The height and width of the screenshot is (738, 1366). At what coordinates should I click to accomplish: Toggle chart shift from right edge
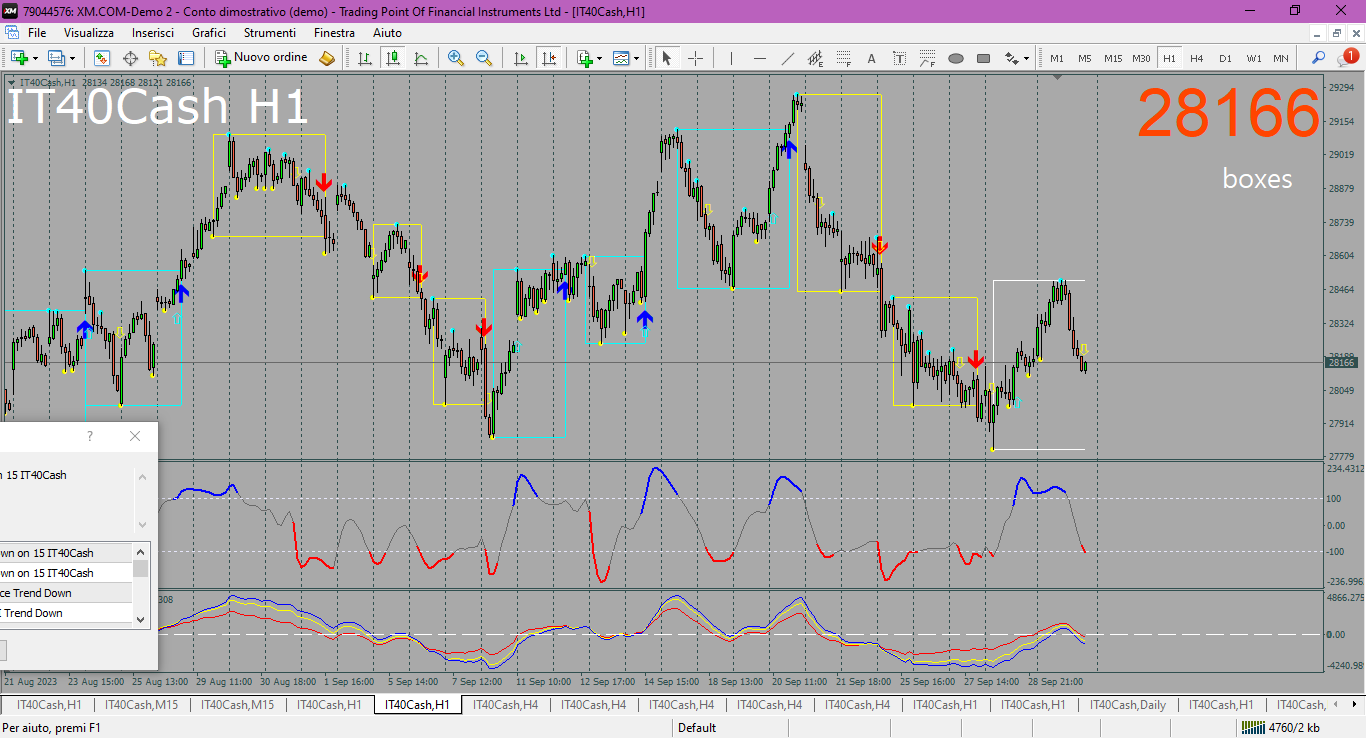[547, 58]
